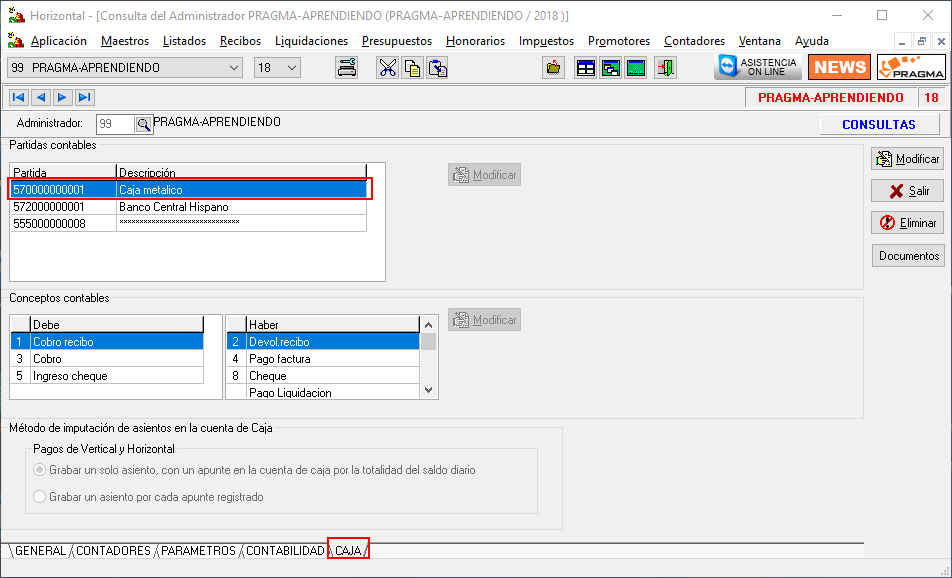Go to previous record arrow
This screenshot has width=952, height=578.
pos(40,97)
